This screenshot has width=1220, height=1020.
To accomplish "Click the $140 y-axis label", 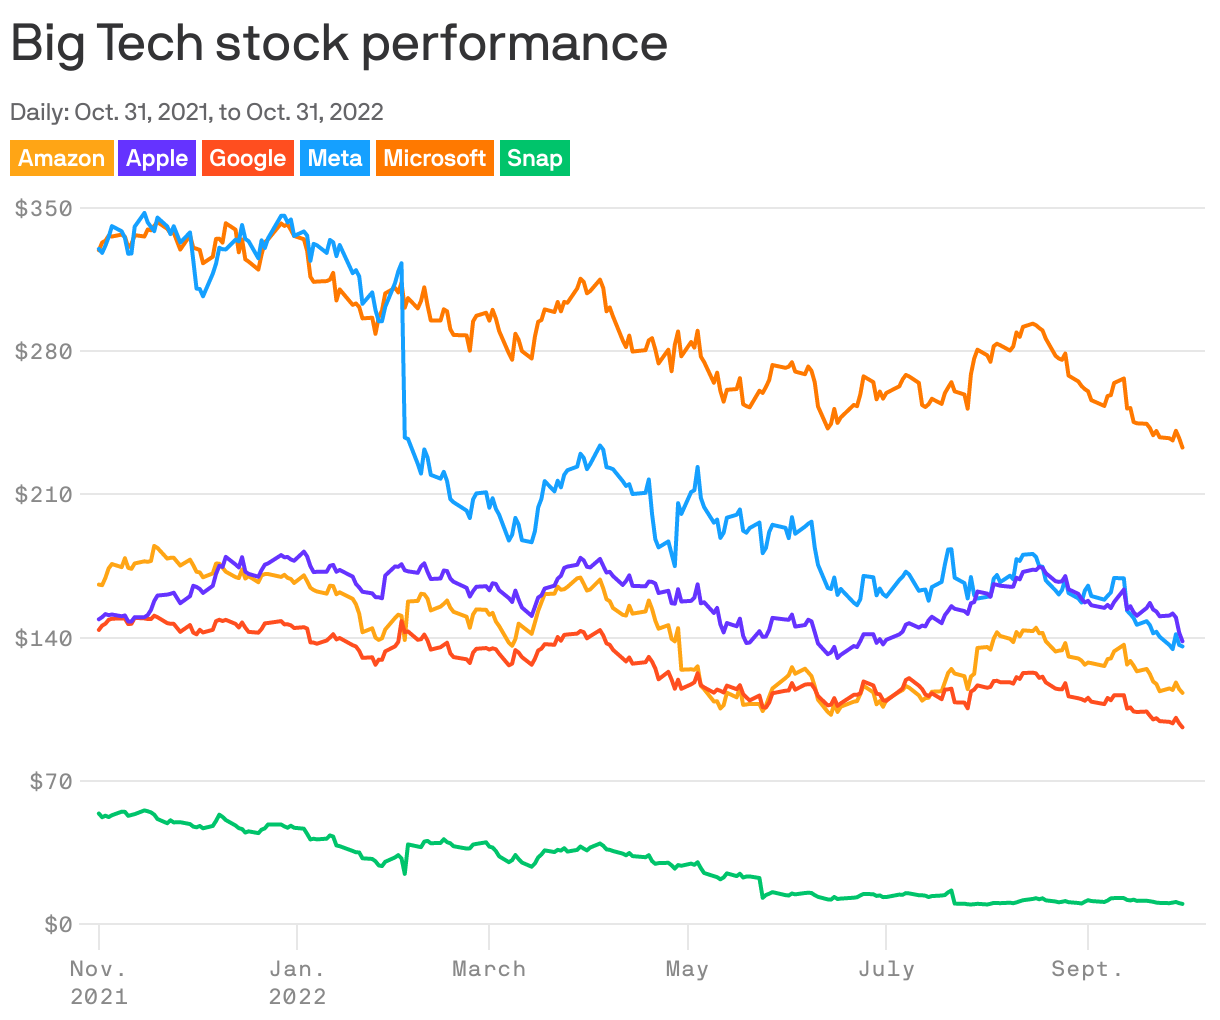I will [43, 638].
